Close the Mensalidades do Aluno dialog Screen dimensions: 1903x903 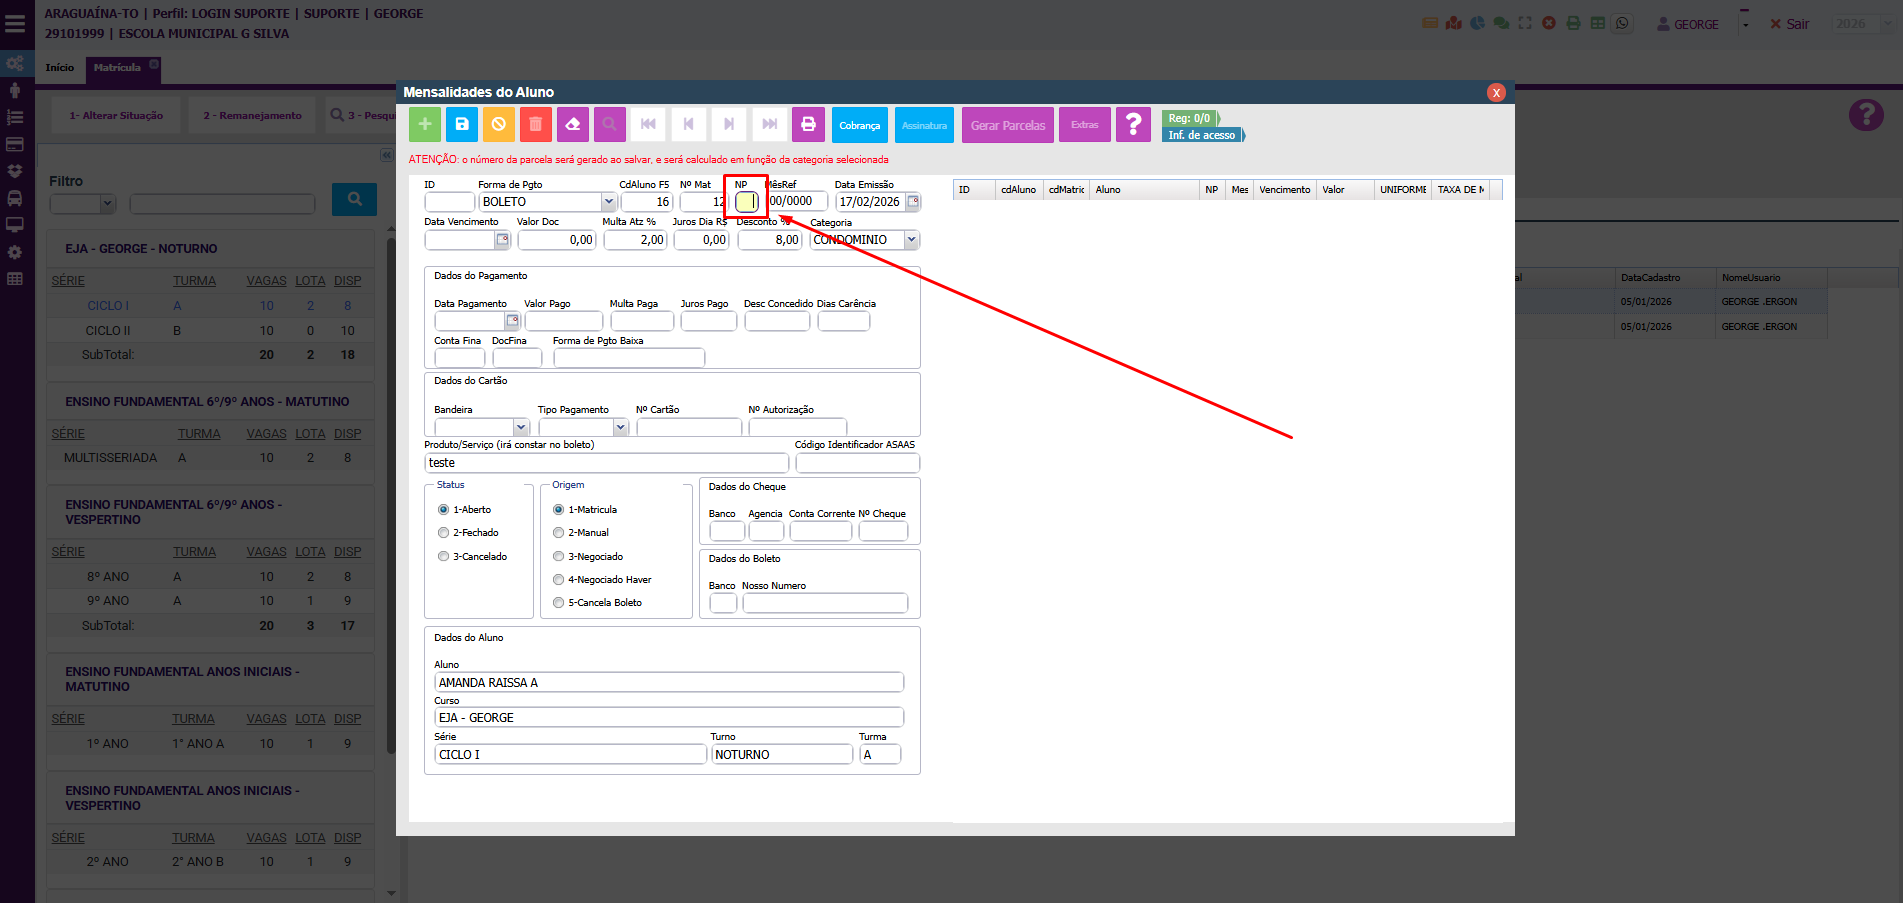click(1496, 92)
